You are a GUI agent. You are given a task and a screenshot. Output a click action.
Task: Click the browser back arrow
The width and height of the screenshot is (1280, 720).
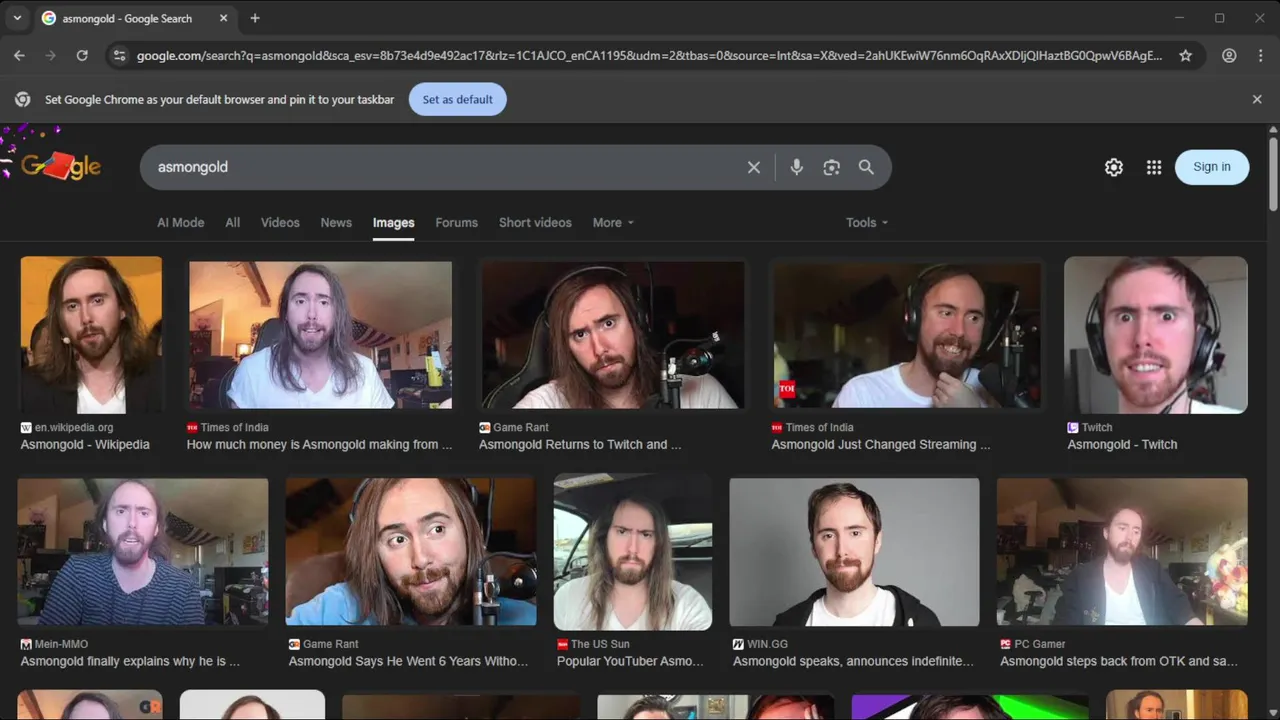point(19,56)
